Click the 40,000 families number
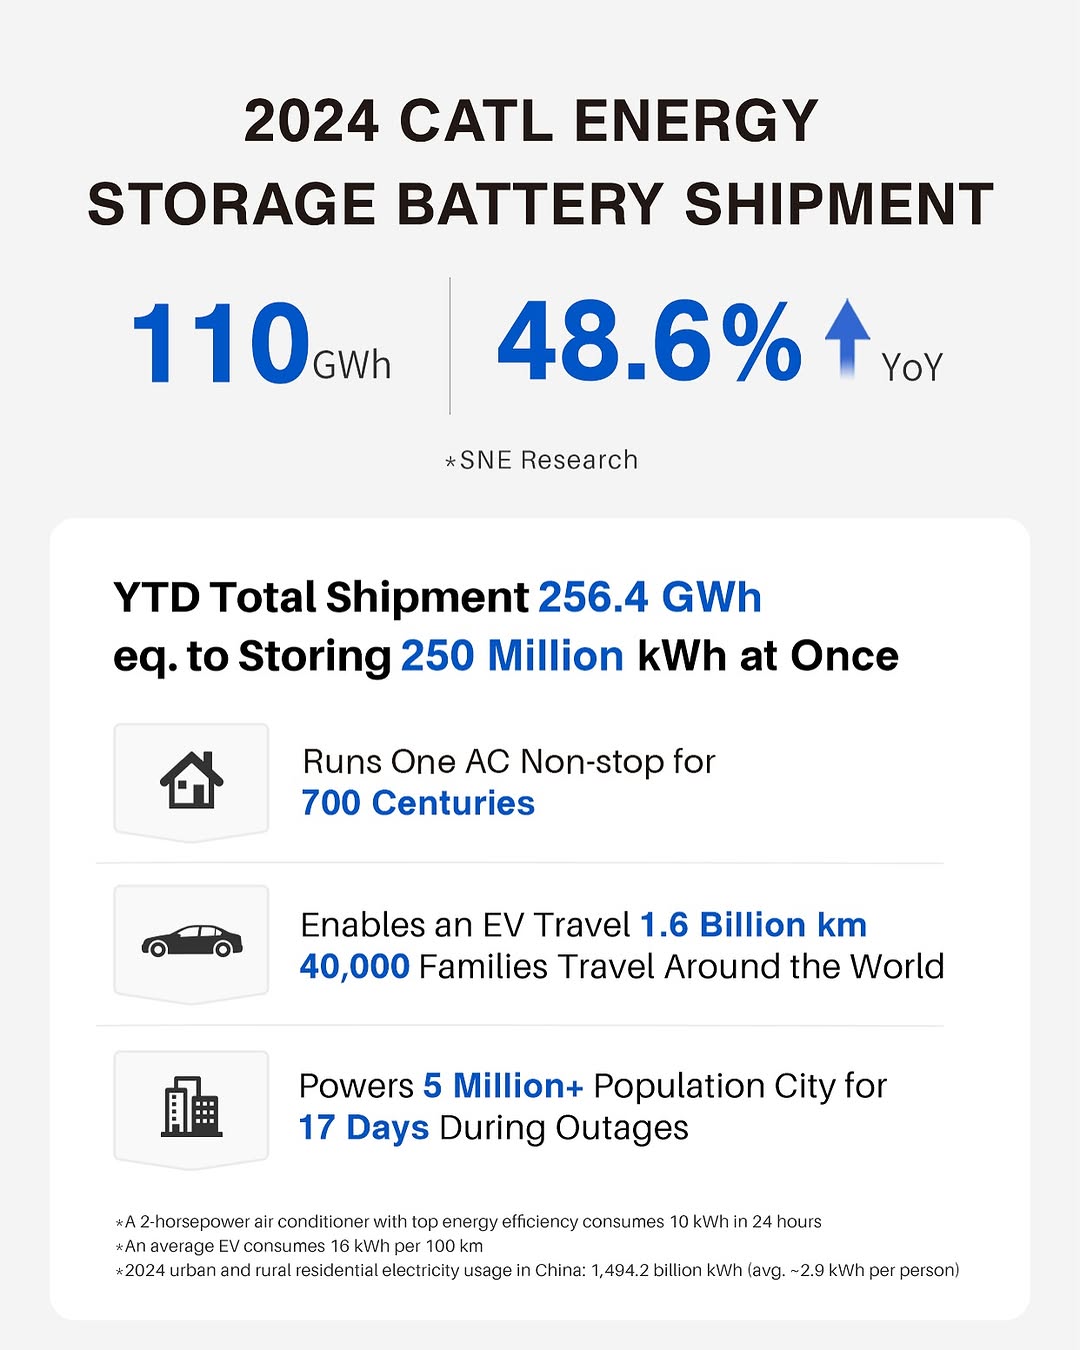 (355, 967)
